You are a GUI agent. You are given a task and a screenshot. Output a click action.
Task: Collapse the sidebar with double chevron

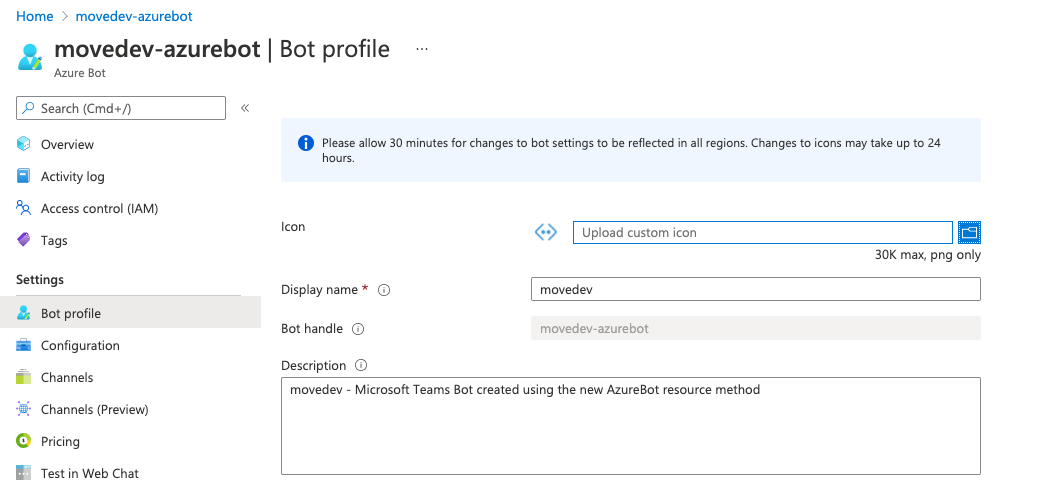point(245,108)
